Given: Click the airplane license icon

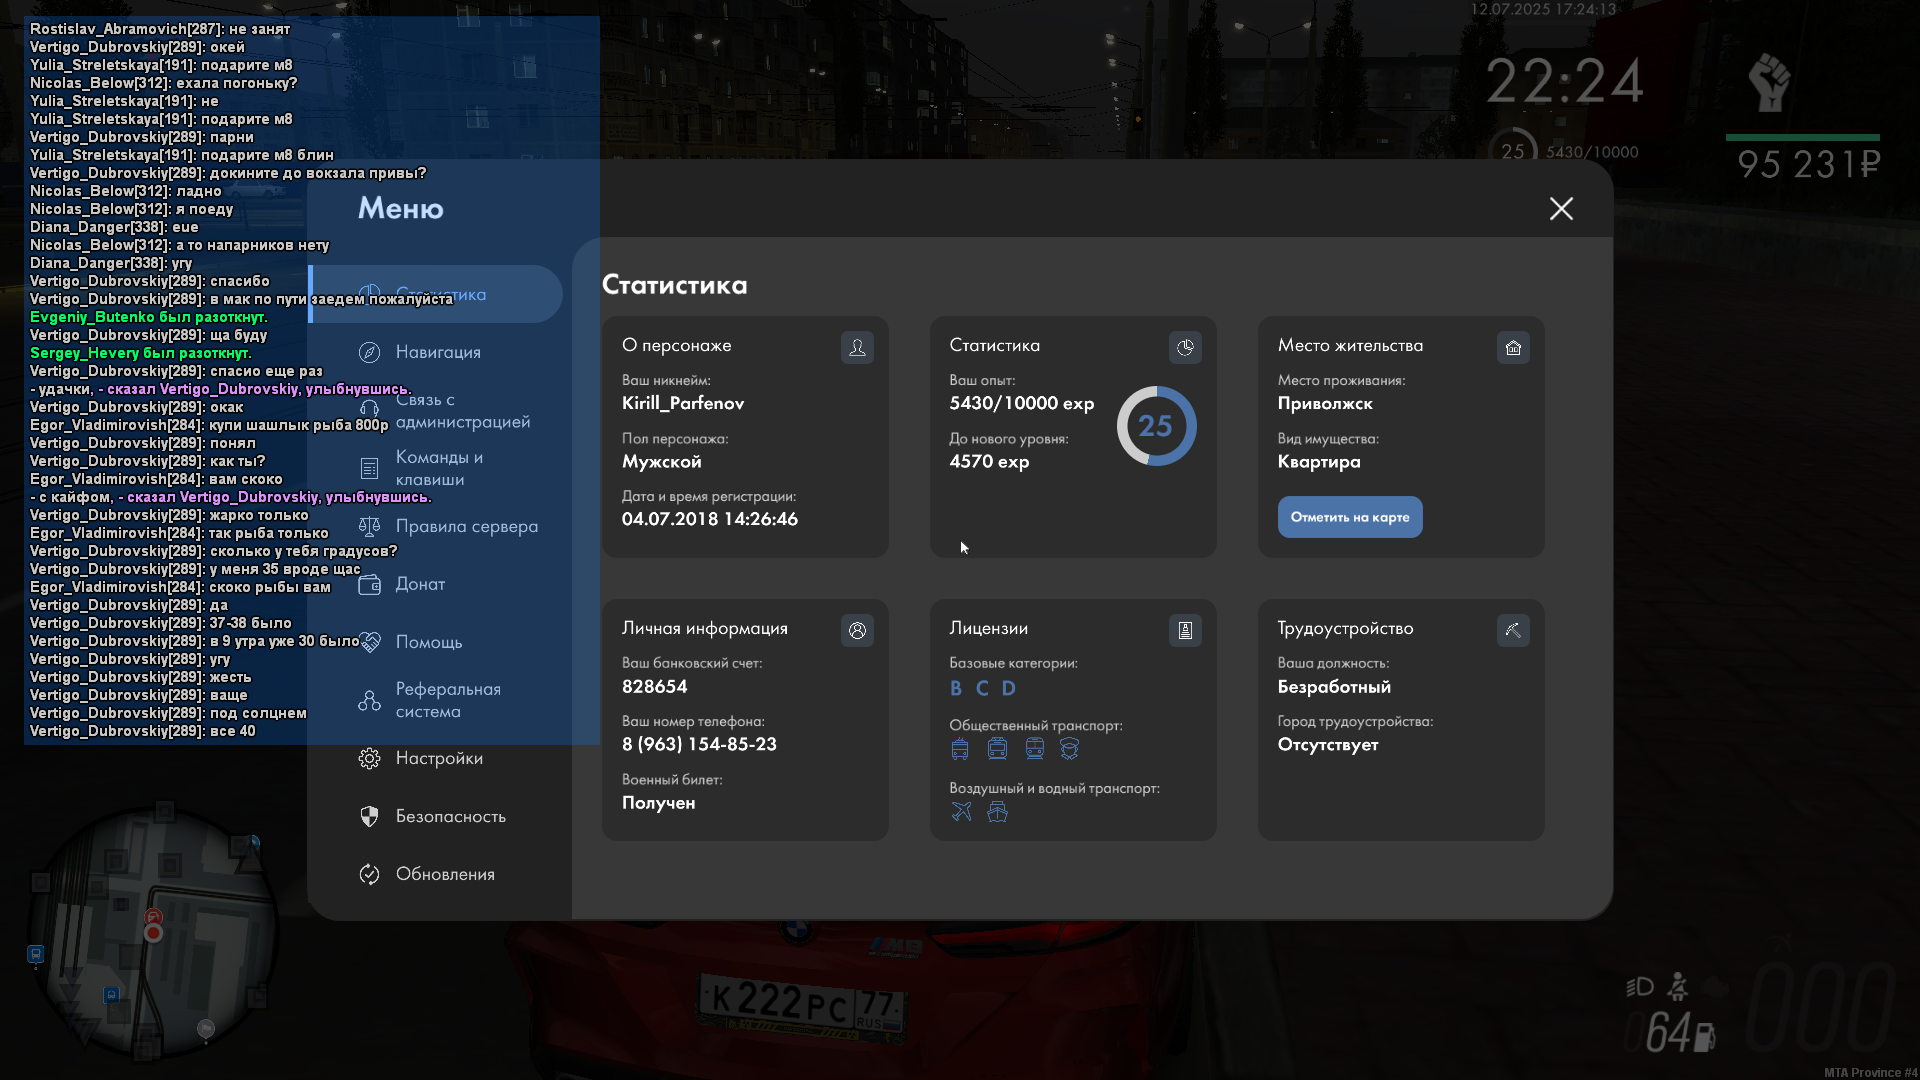Looking at the screenshot, I should coord(961,812).
